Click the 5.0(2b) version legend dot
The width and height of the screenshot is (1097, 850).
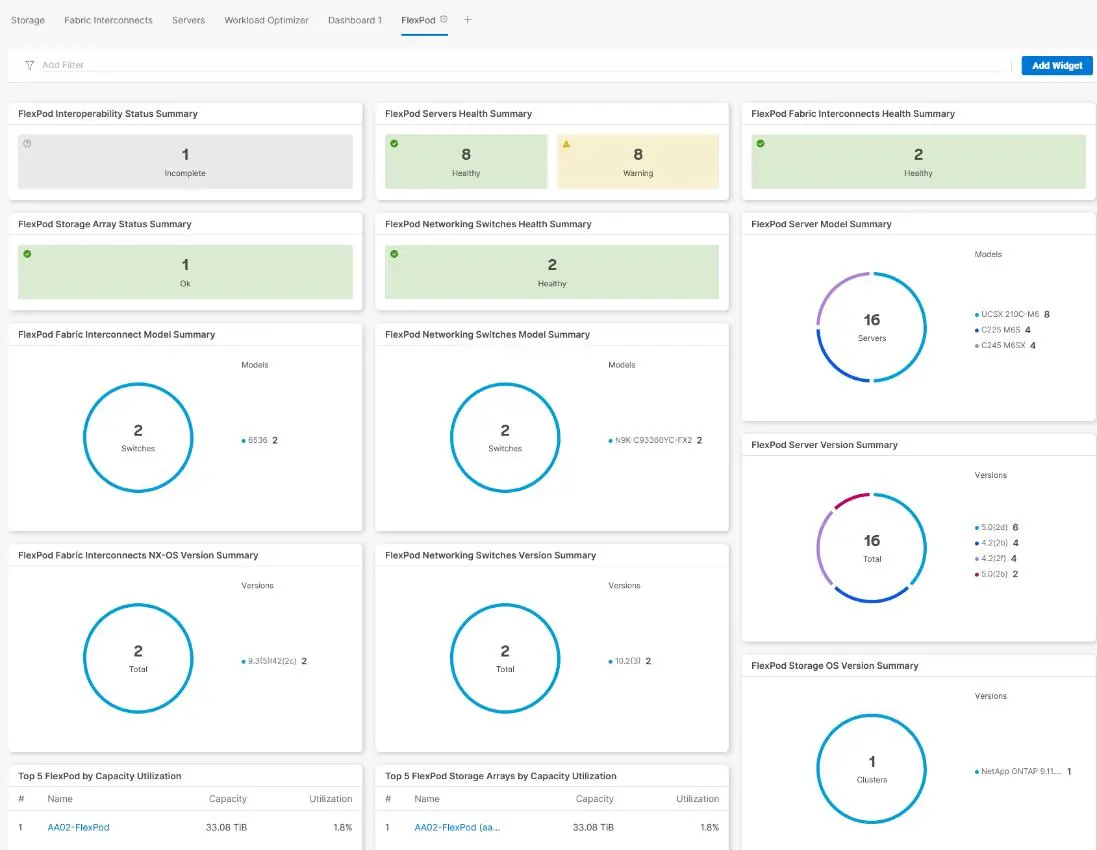pyautogui.click(x=977, y=574)
